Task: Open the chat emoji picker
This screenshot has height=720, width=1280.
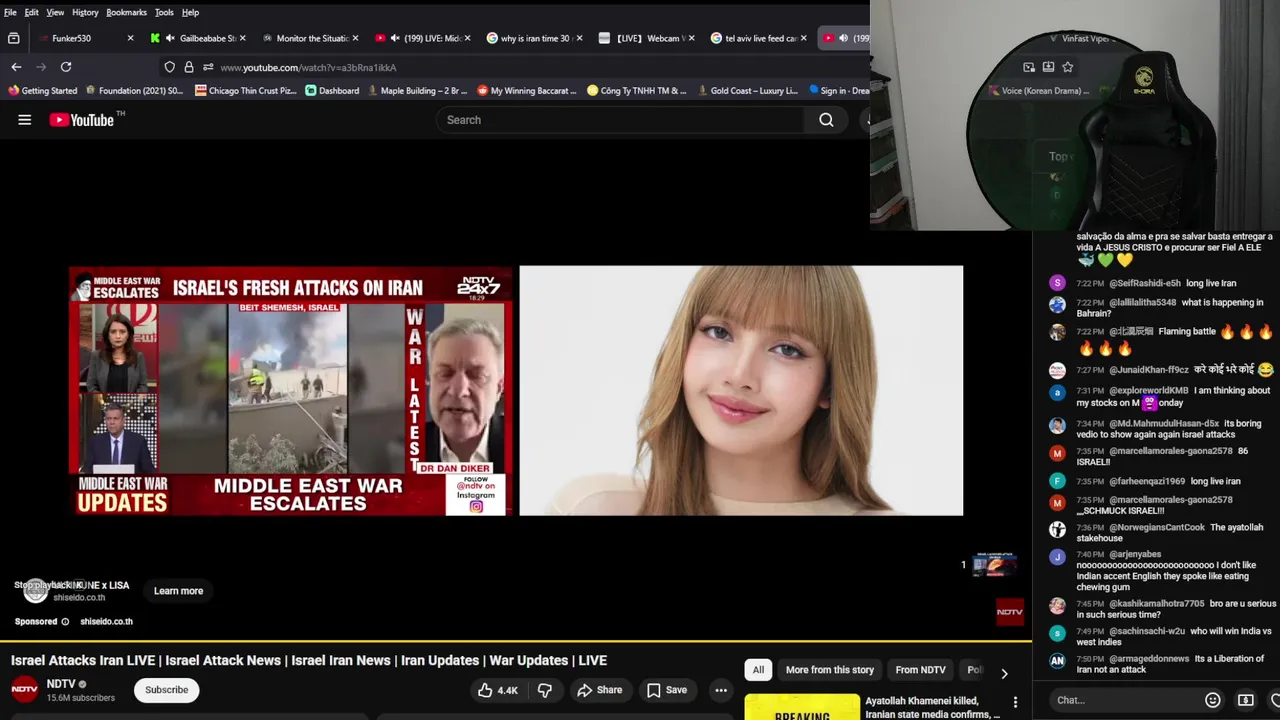Action: click(1213, 700)
